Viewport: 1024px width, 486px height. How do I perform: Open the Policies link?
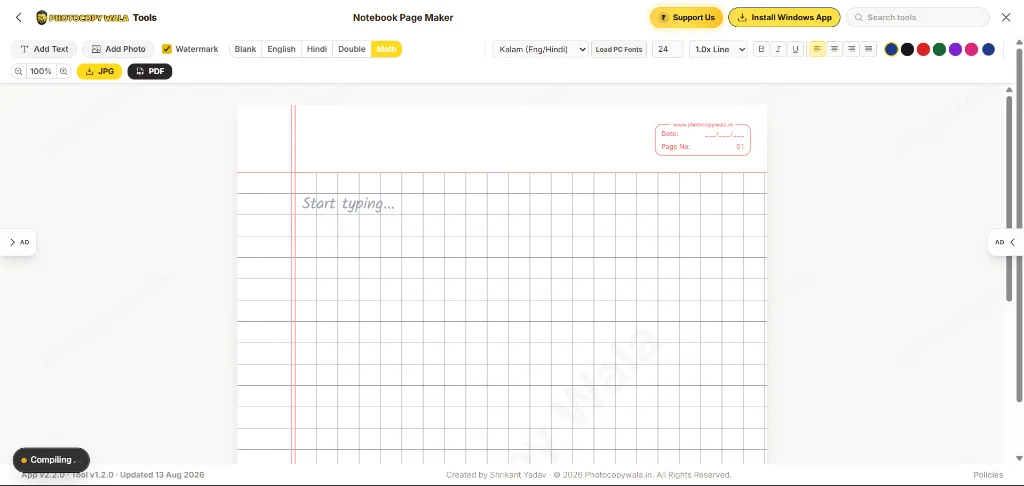(988, 475)
